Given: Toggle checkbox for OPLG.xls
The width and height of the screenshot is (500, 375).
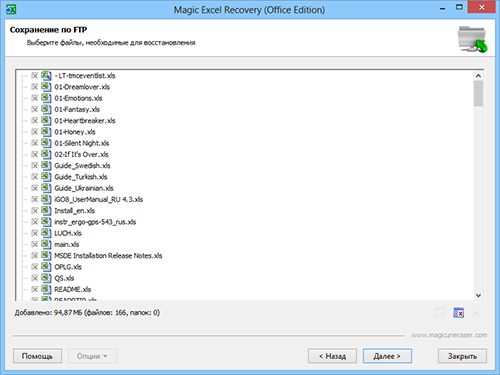Looking at the screenshot, I should pyautogui.click(x=34, y=267).
